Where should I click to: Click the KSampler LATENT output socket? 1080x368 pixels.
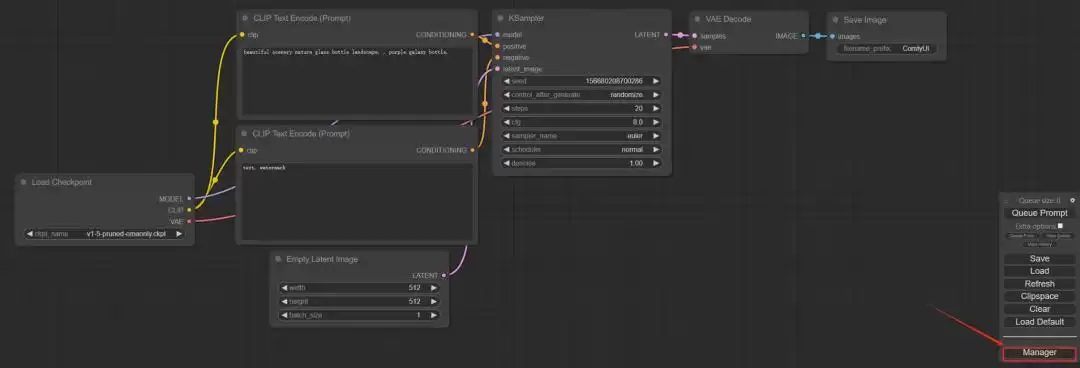click(x=665, y=34)
